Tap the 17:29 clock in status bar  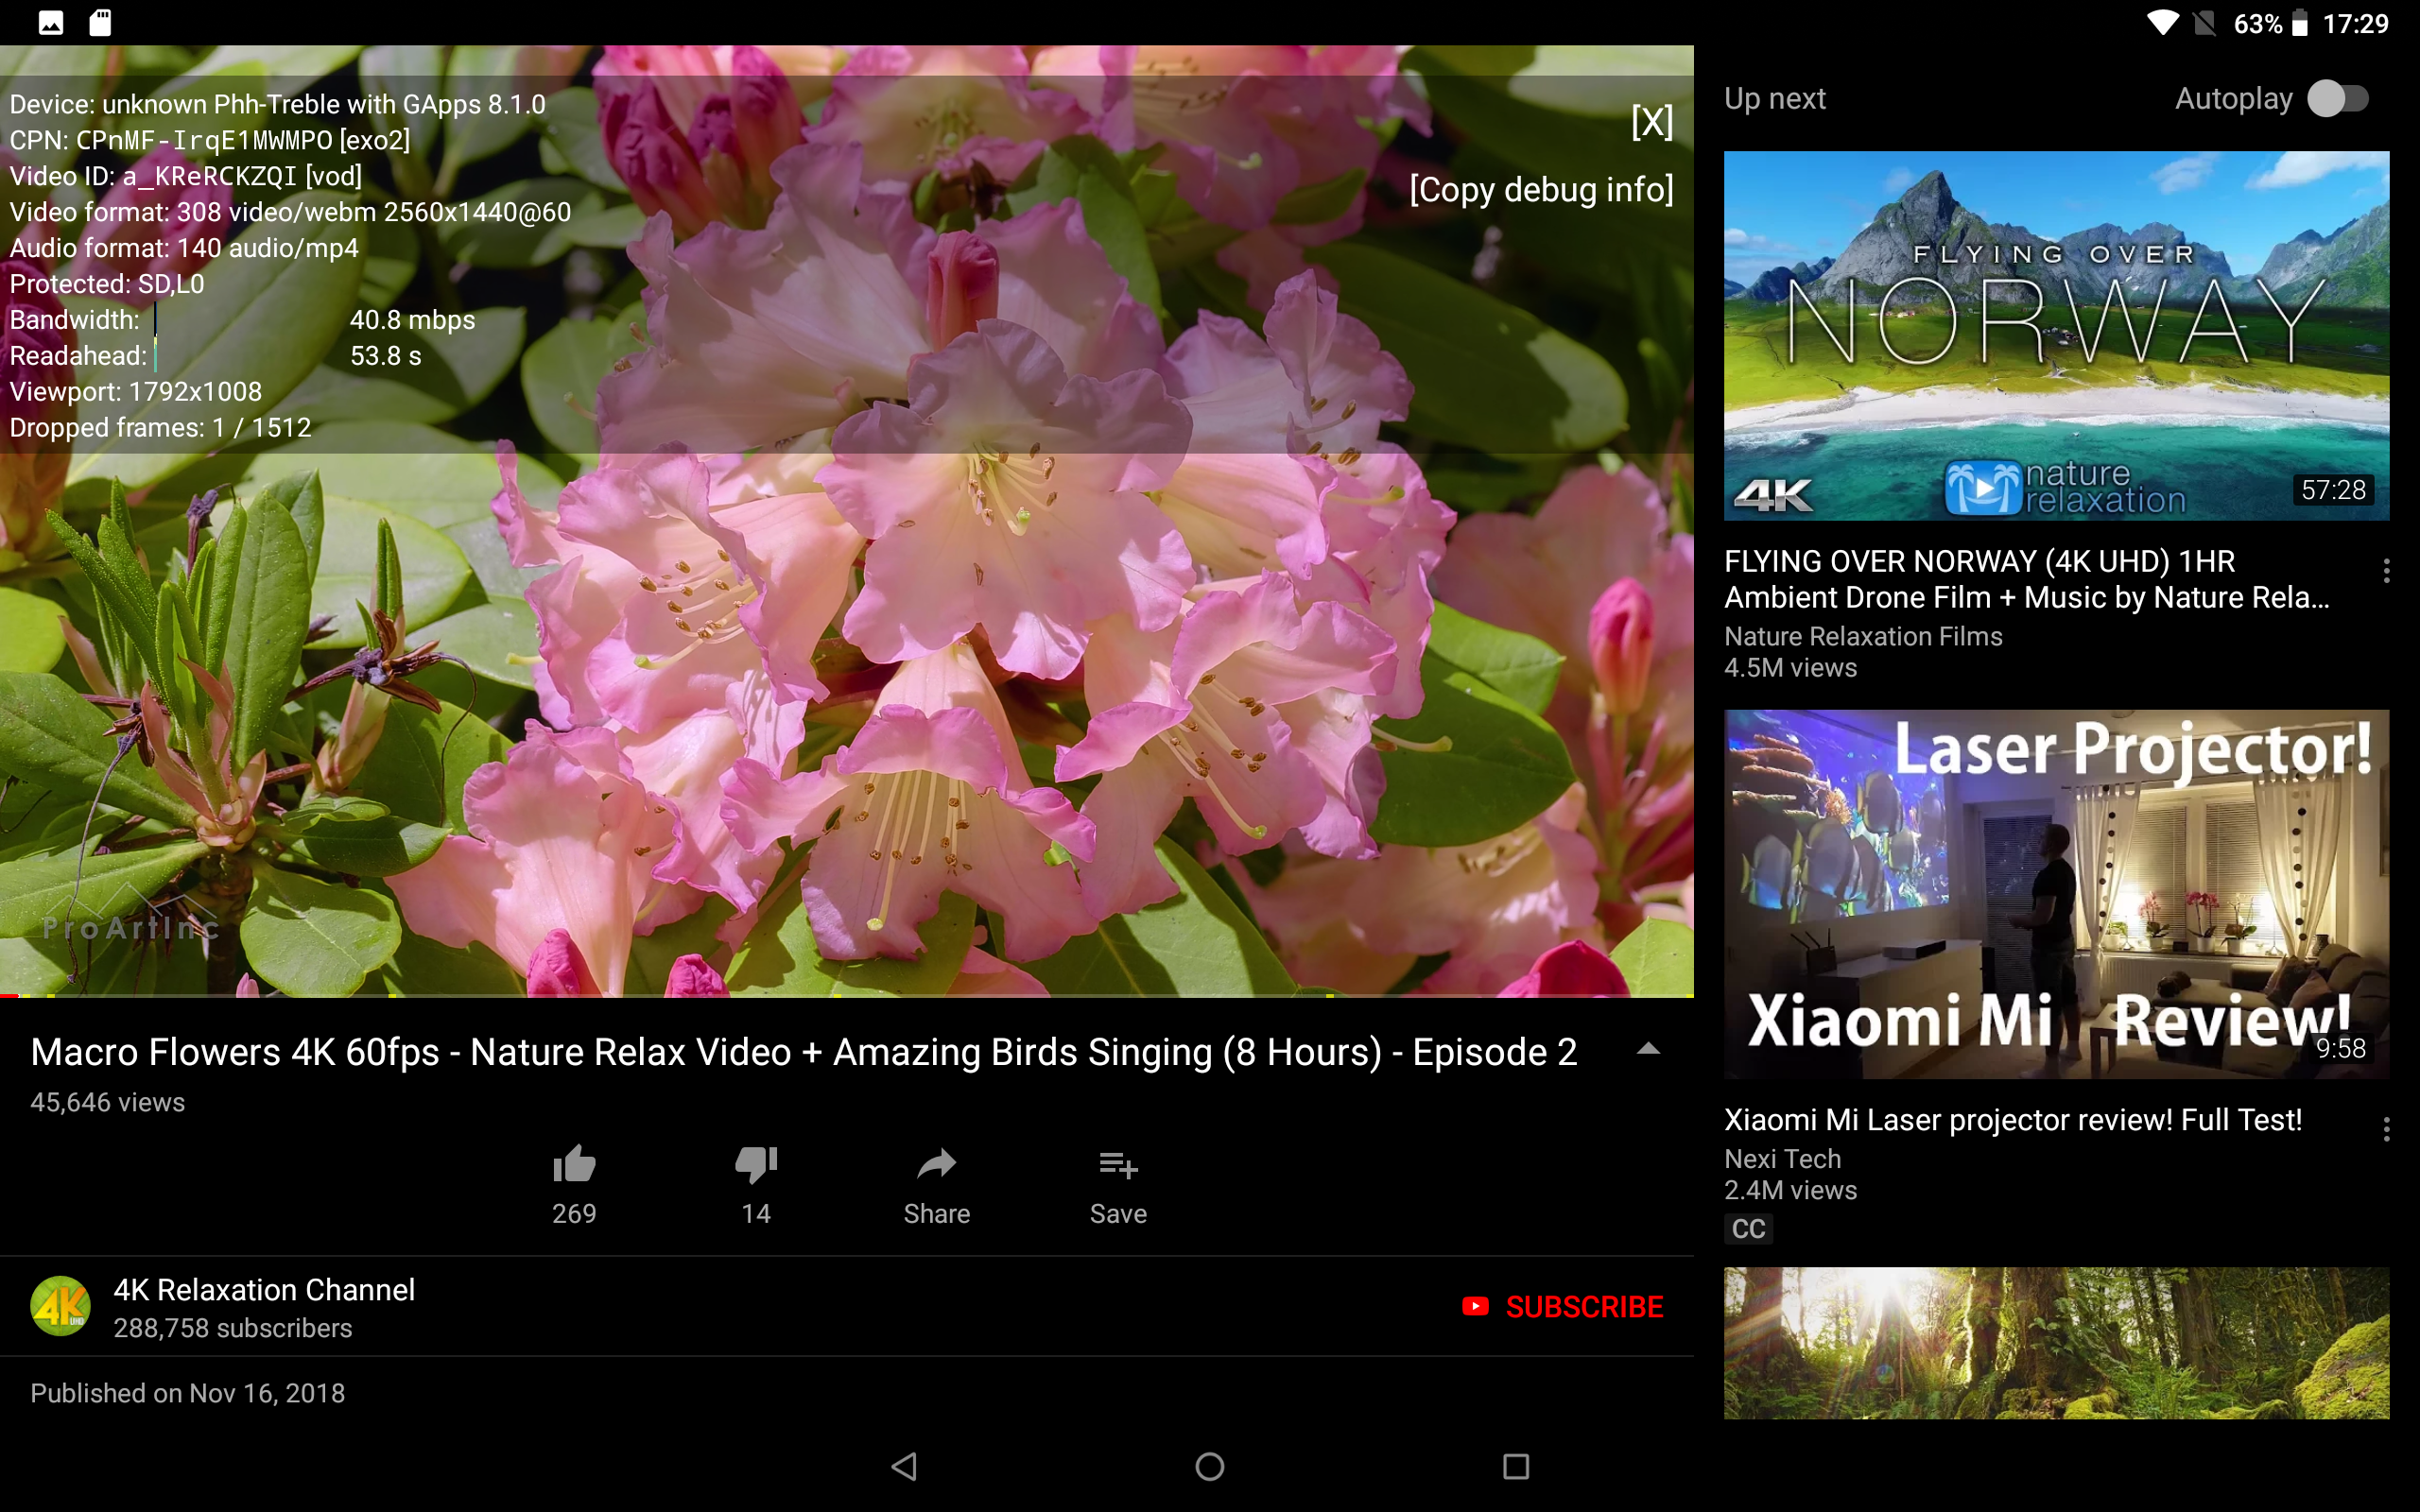pyautogui.click(x=2355, y=23)
